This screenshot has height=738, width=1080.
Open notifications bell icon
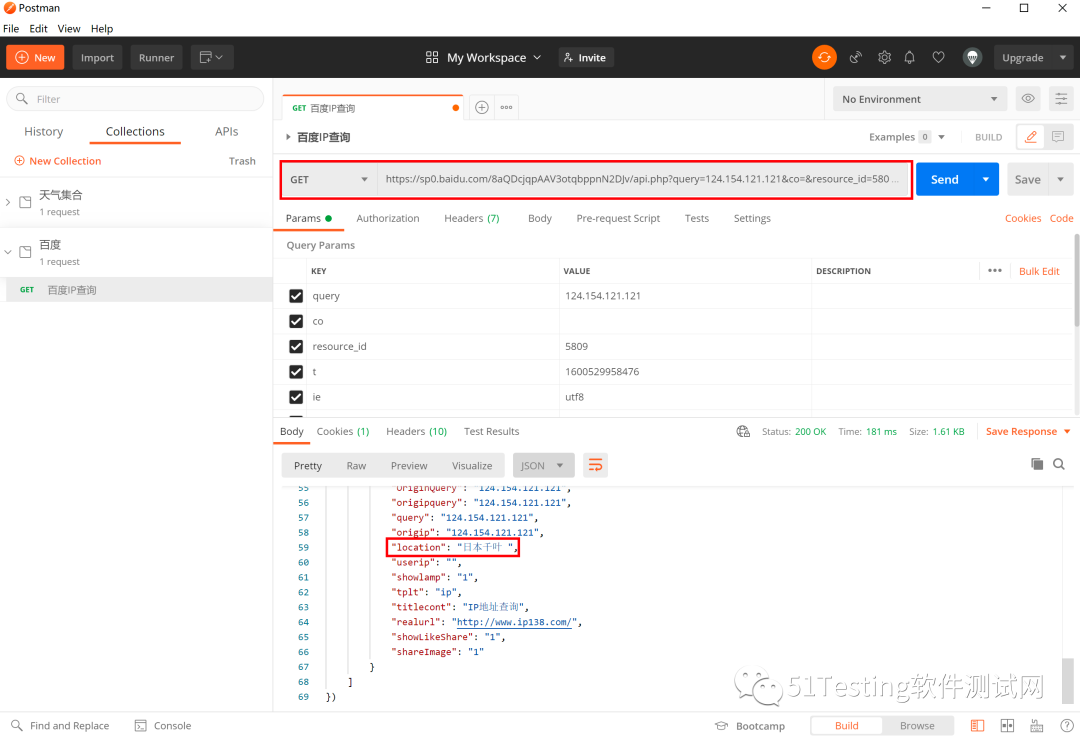pyautogui.click(x=911, y=57)
